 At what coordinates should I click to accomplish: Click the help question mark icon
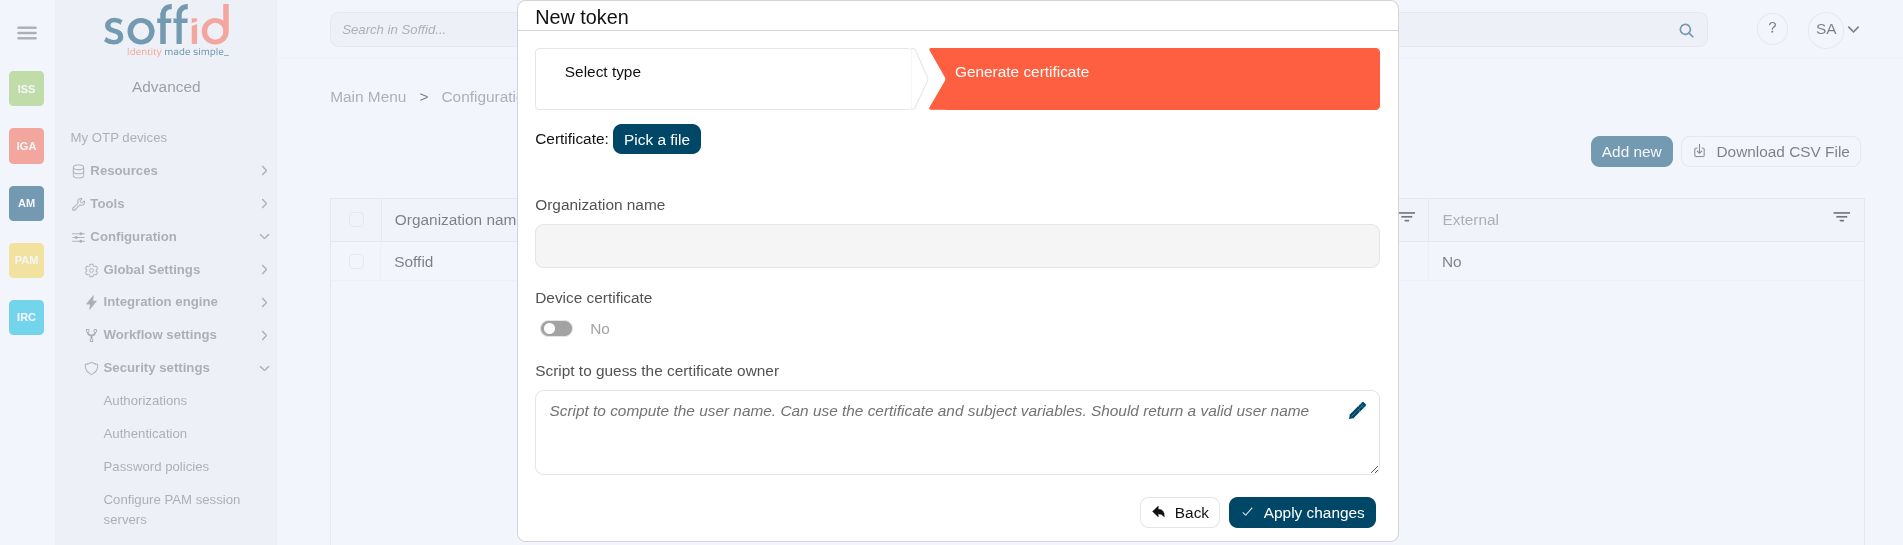(x=1772, y=28)
